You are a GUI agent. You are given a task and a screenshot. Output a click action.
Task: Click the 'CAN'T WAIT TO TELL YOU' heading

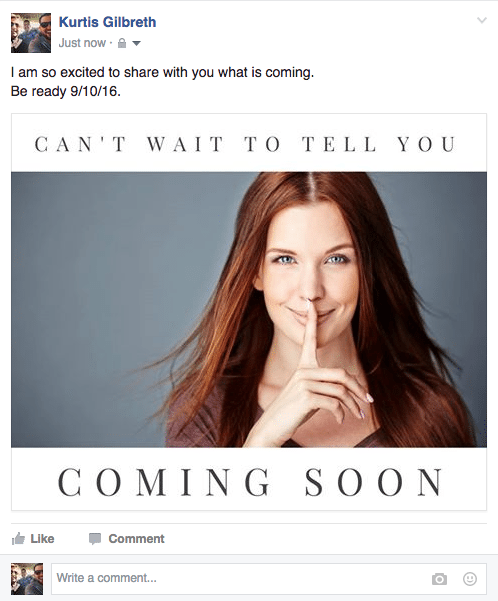(245, 145)
